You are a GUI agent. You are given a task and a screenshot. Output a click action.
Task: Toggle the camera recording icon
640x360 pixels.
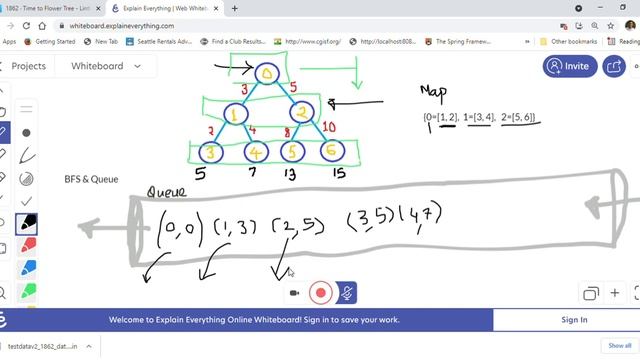[294, 293]
